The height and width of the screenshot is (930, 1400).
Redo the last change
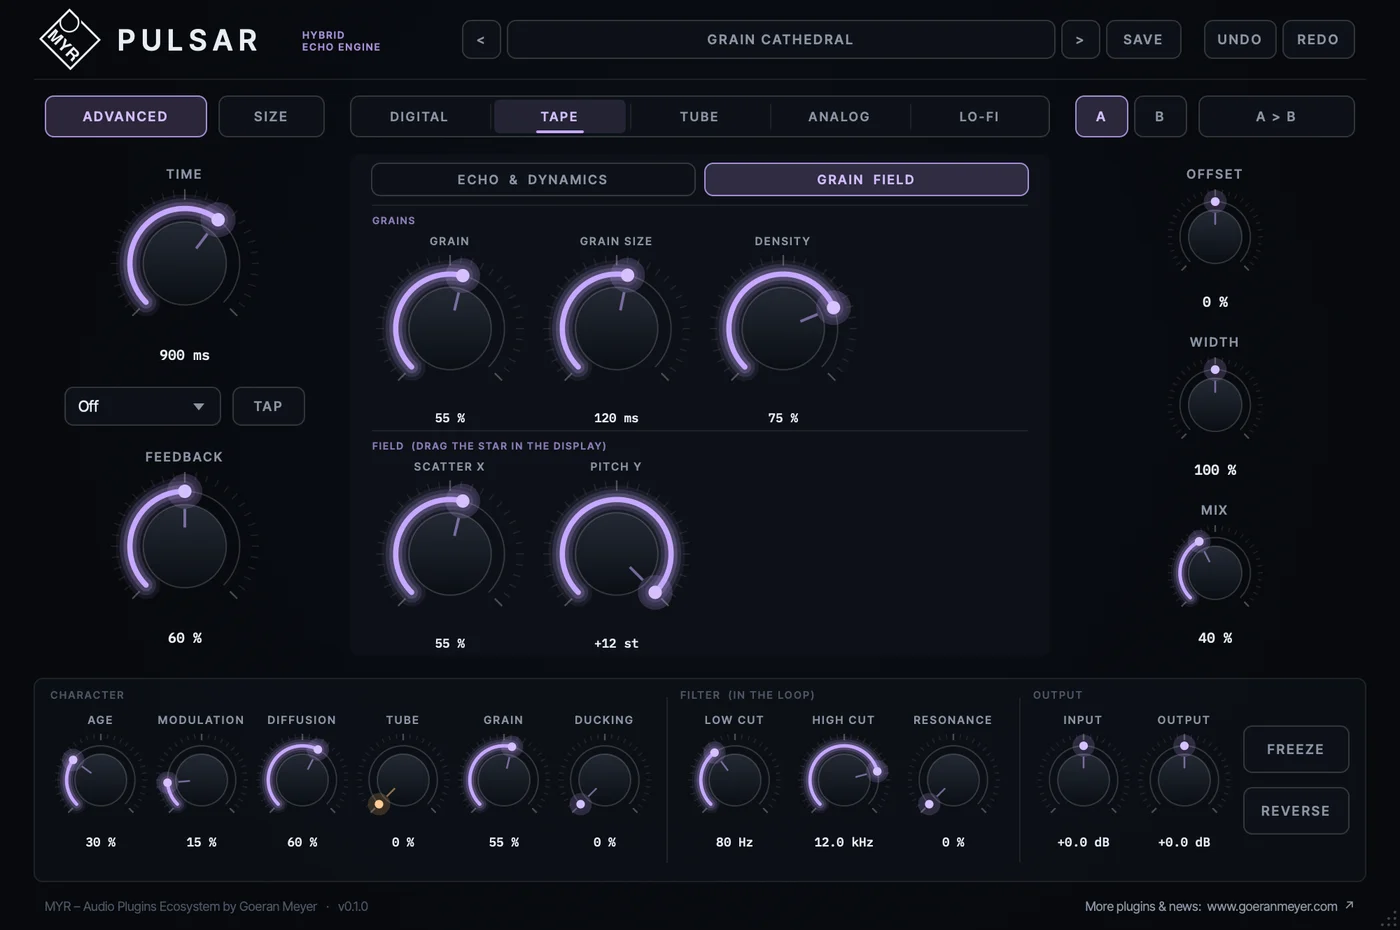[1318, 40]
